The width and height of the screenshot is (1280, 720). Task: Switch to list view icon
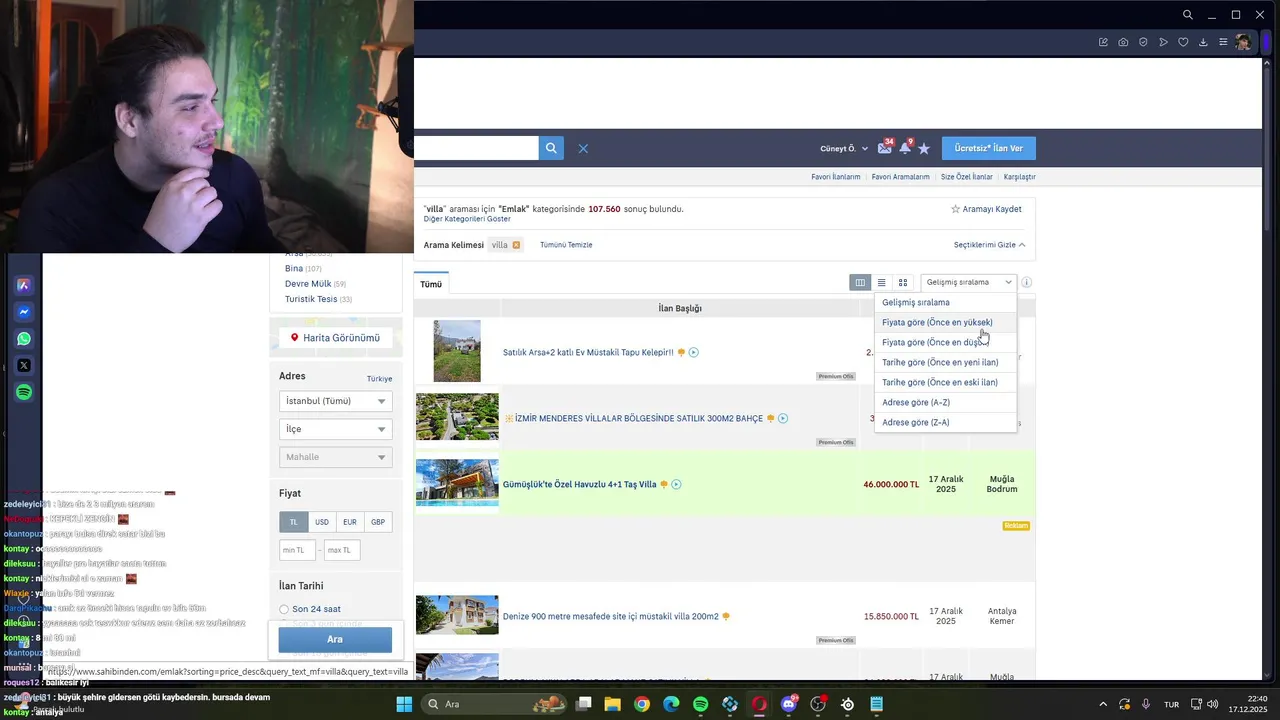pyautogui.click(x=881, y=283)
